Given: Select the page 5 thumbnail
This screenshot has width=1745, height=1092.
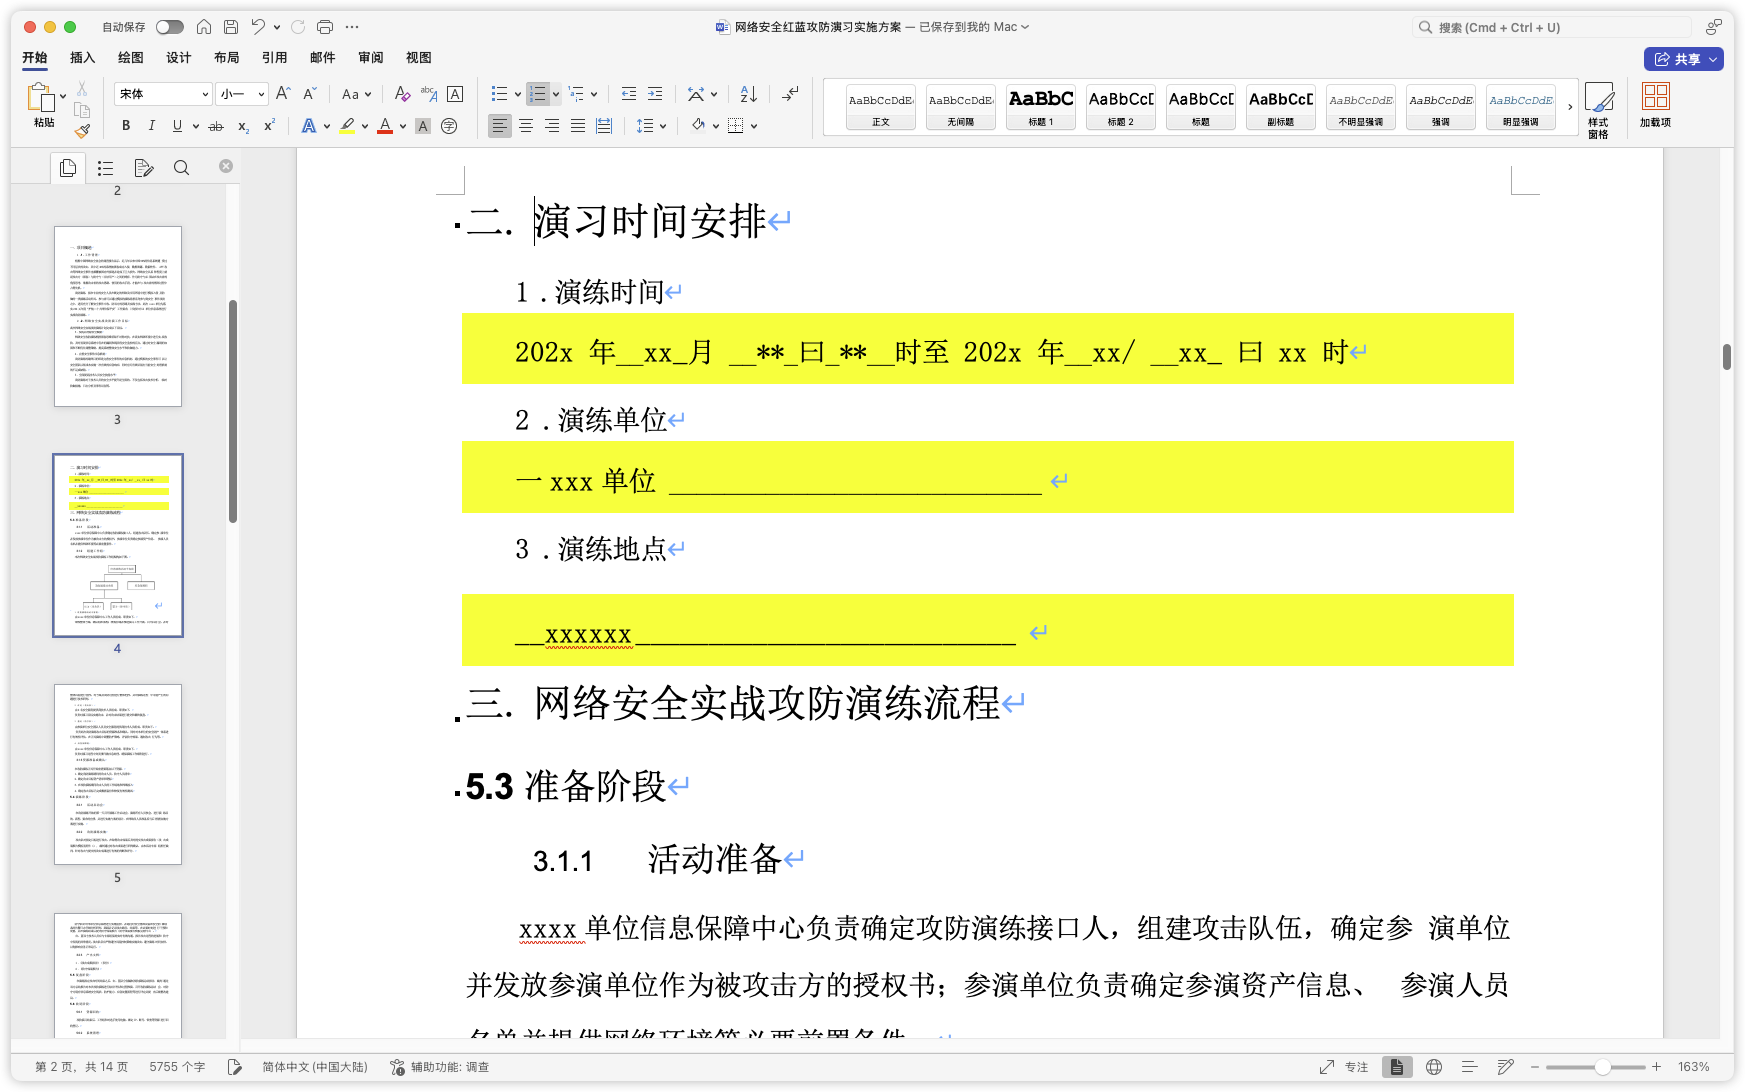Looking at the screenshot, I should (x=118, y=774).
